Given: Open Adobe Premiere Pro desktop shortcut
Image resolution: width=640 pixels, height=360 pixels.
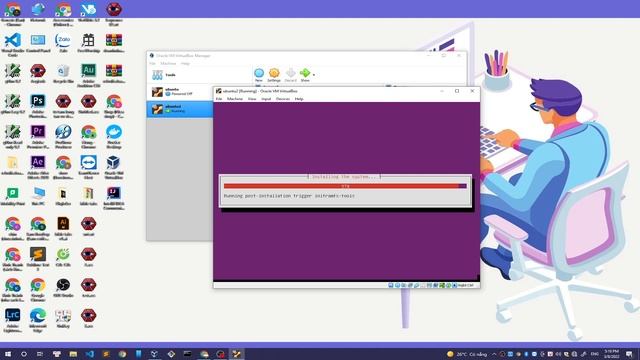Looking at the screenshot, I should (x=38, y=136).
